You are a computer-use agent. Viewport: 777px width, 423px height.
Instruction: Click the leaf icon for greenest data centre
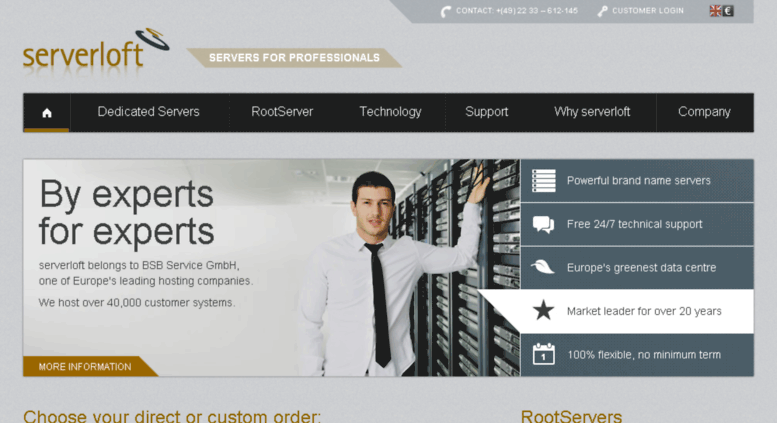pyautogui.click(x=543, y=267)
